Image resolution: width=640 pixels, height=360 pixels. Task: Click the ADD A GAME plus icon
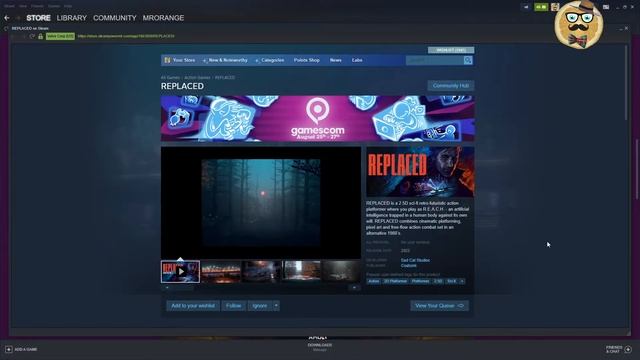9,349
